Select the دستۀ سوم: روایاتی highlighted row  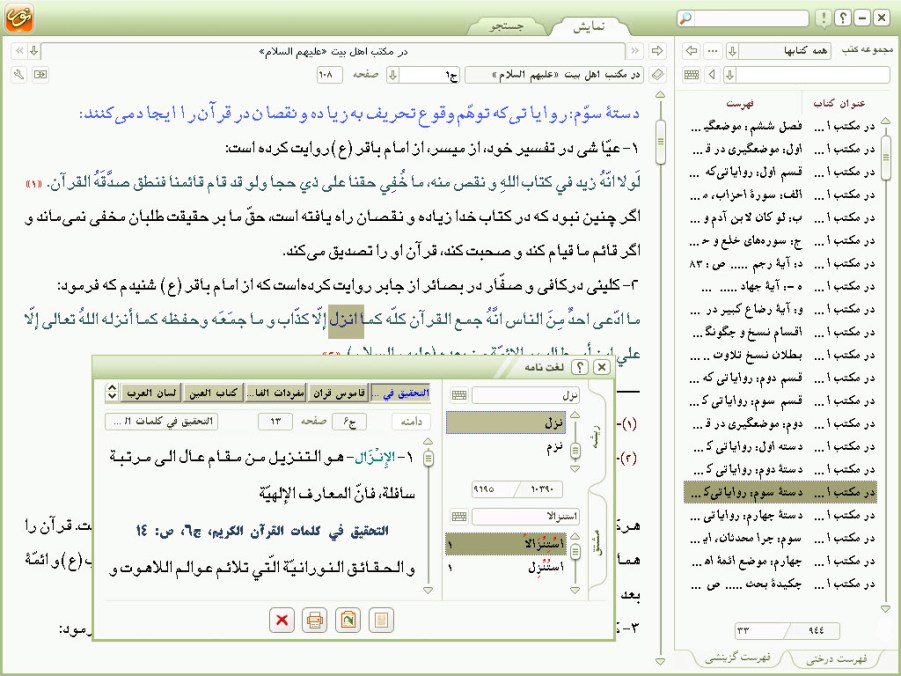pos(780,492)
